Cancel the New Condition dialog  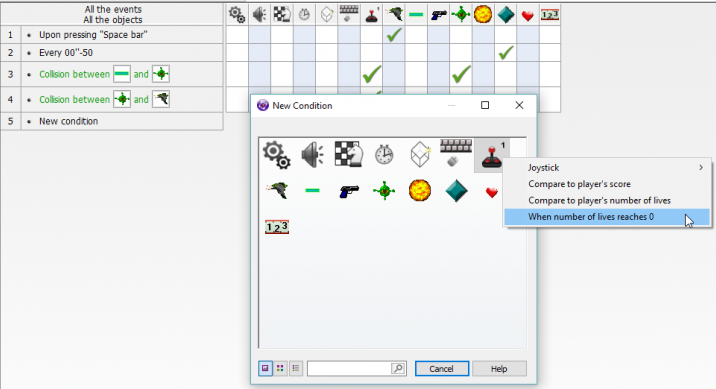(x=442, y=368)
